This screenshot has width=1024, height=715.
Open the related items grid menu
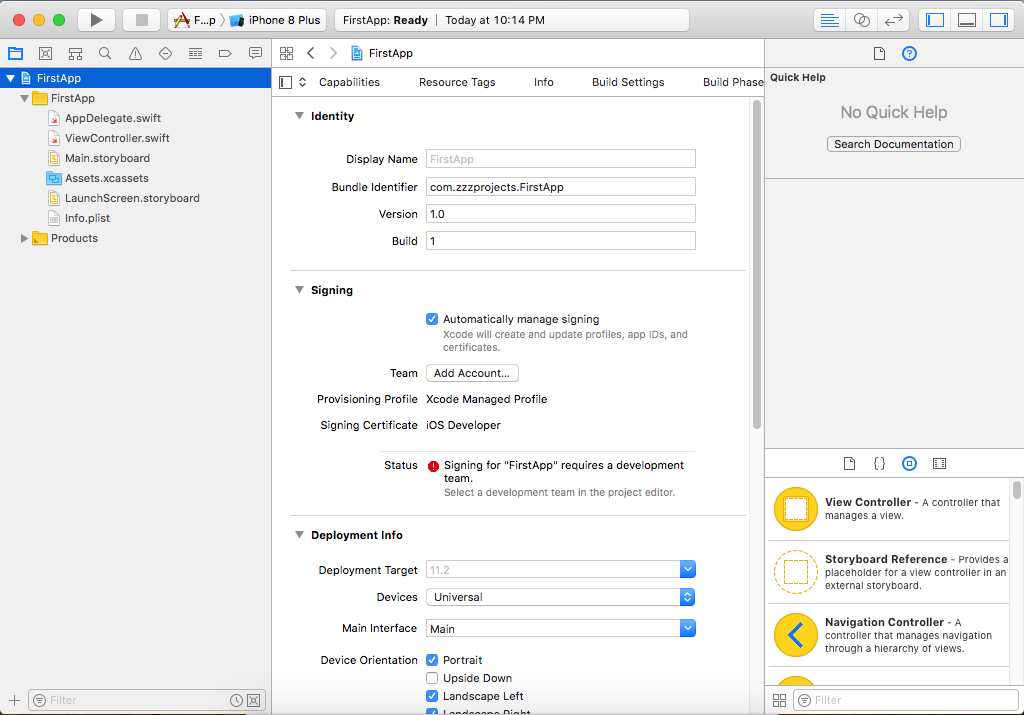click(x=286, y=54)
